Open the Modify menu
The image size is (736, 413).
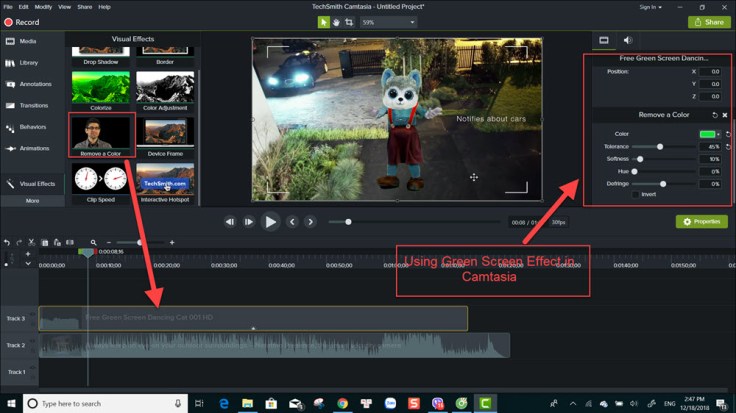pyautogui.click(x=43, y=7)
